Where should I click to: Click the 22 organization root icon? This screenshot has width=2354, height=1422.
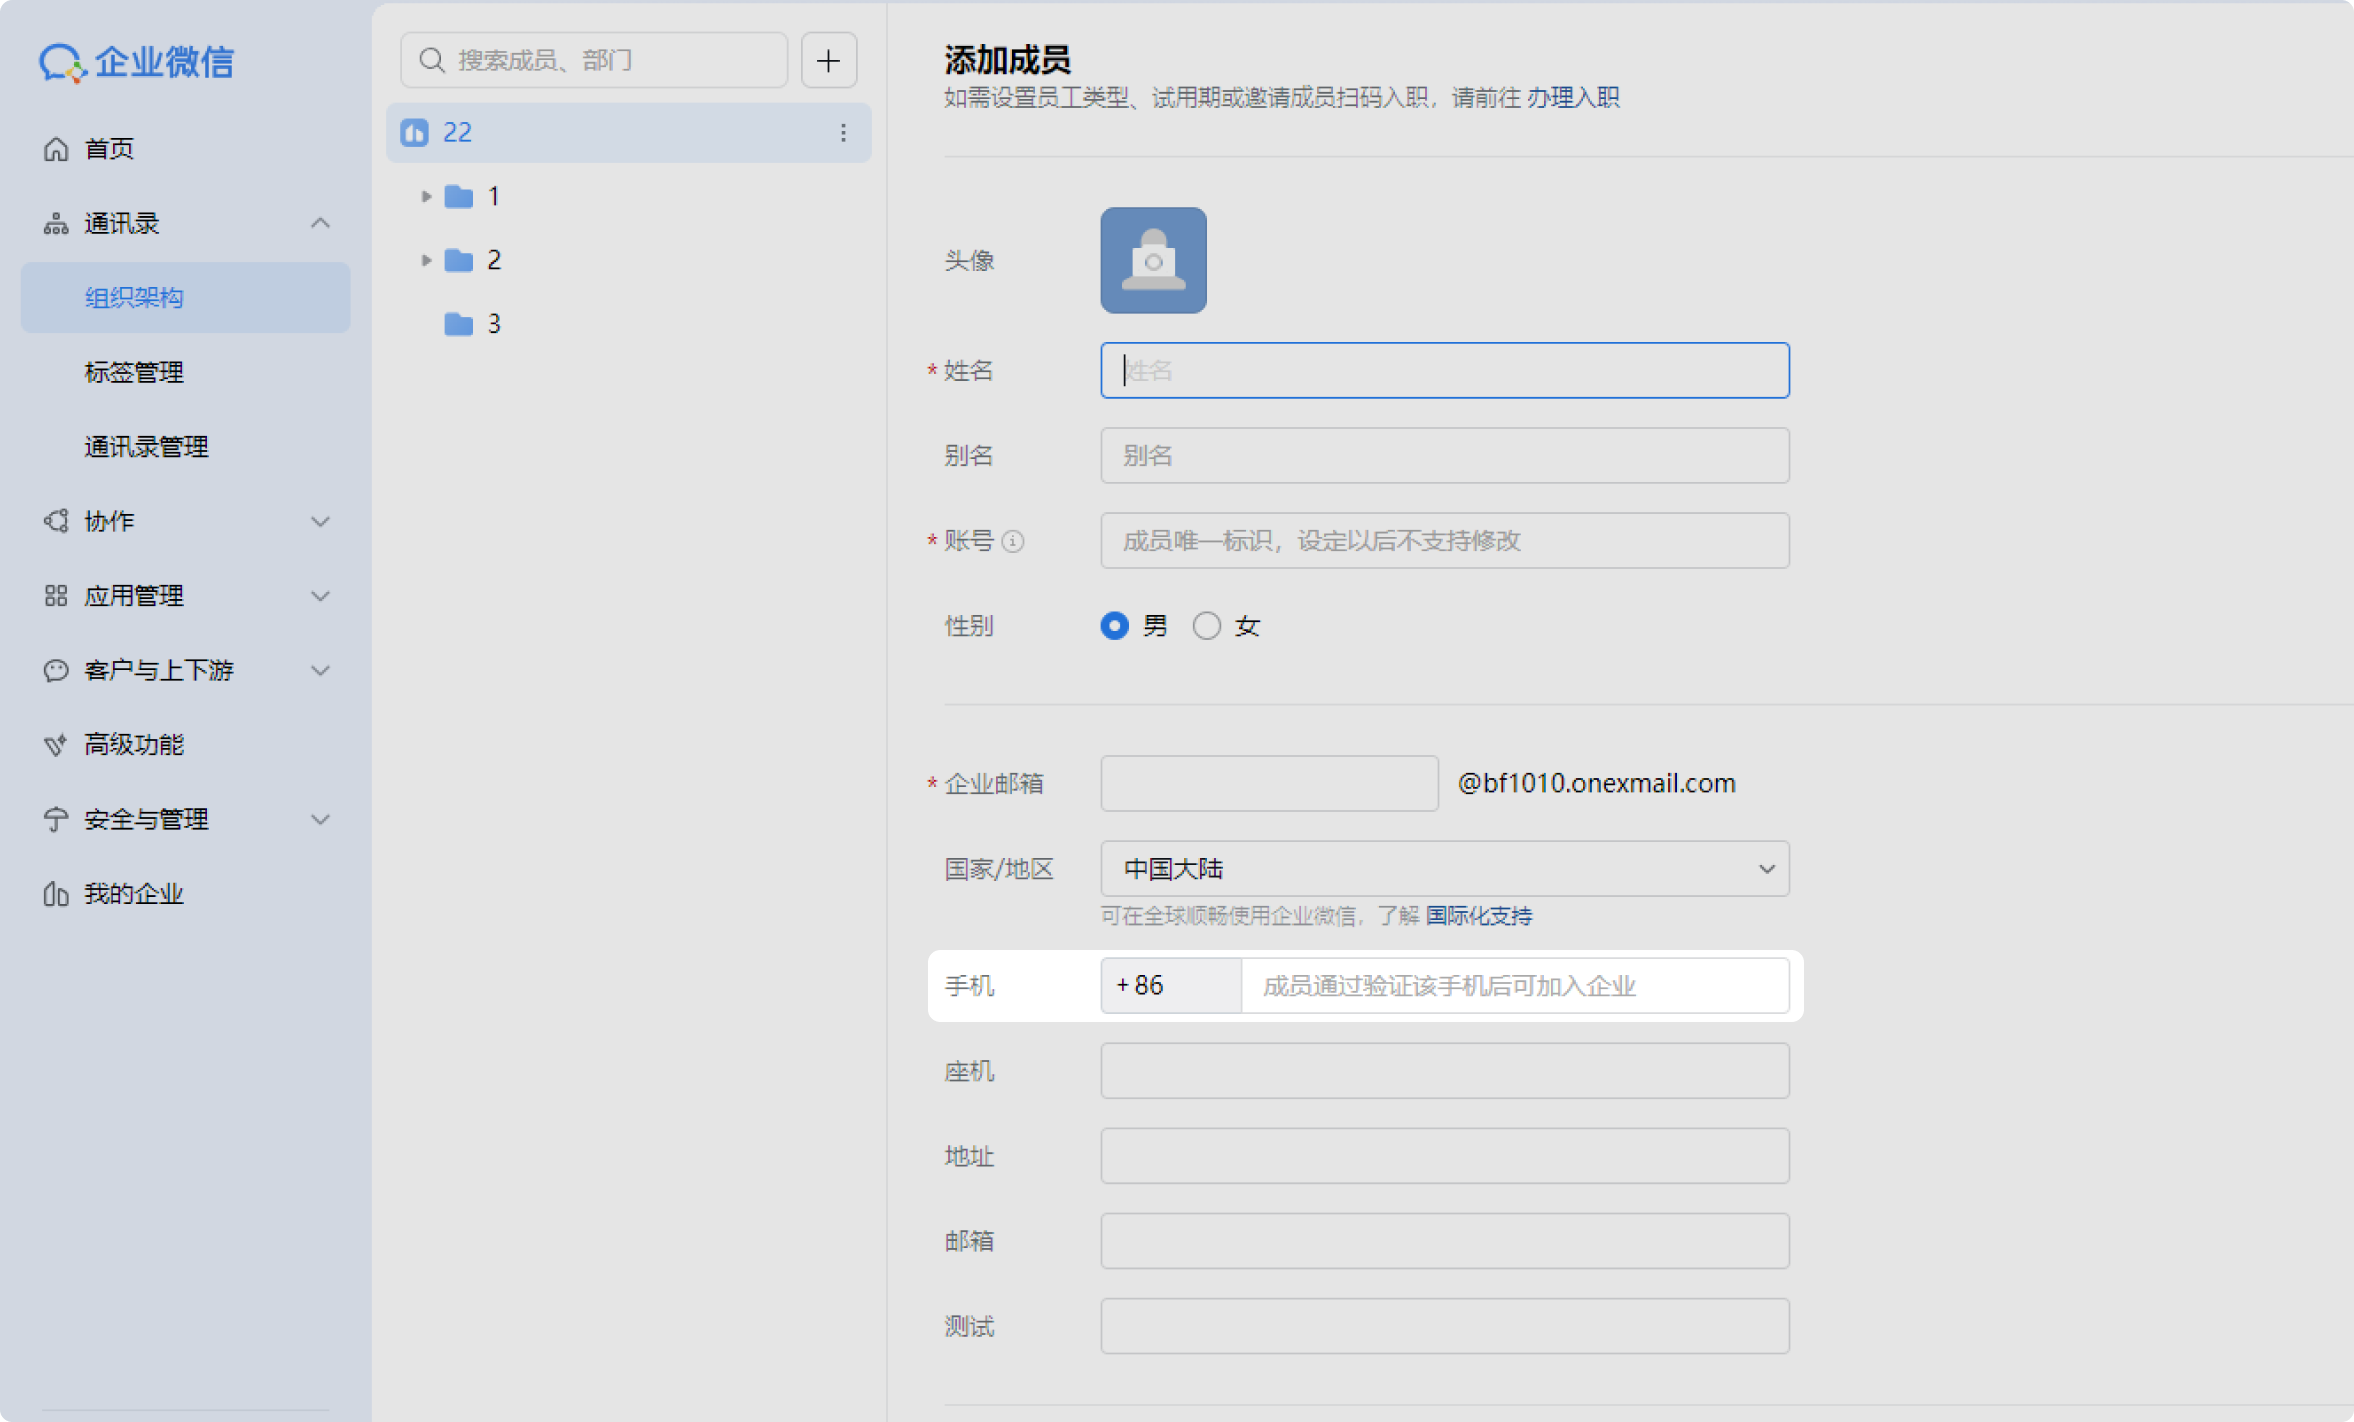pos(415,132)
